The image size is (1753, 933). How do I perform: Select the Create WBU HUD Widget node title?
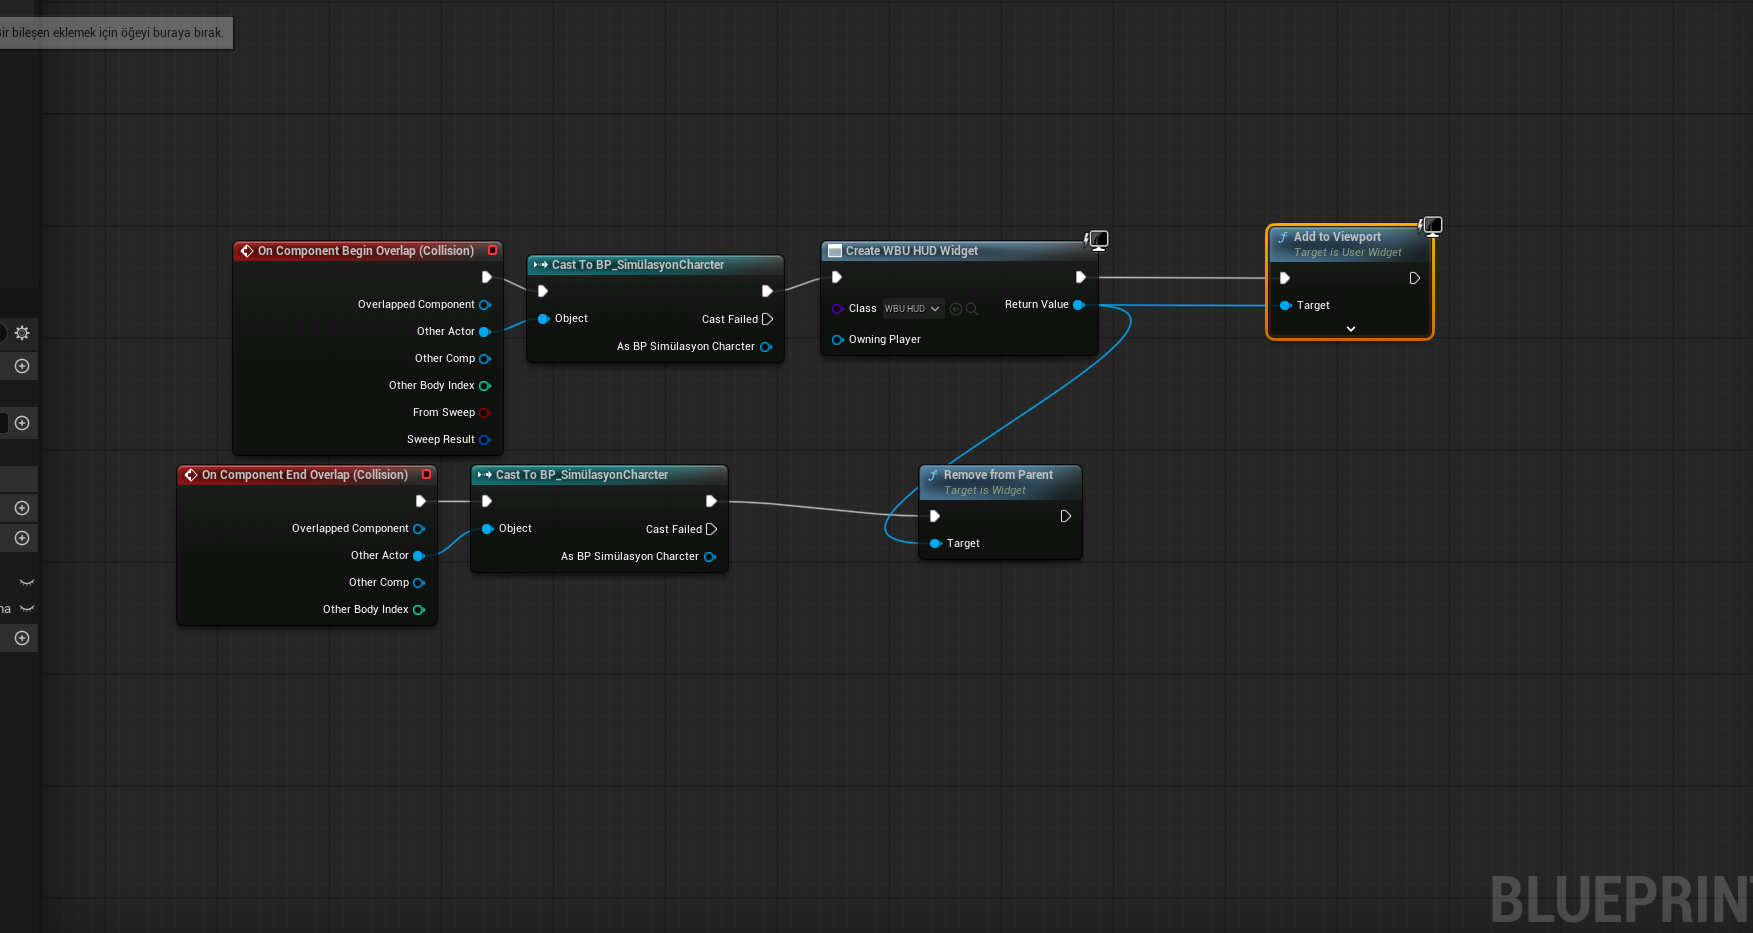tap(912, 251)
